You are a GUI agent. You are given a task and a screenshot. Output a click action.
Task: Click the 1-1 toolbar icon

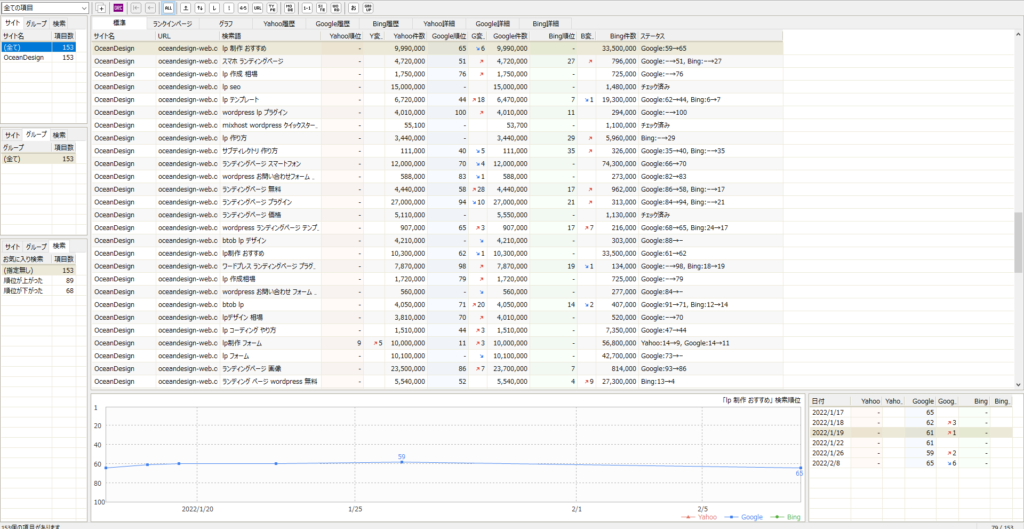pos(307,8)
